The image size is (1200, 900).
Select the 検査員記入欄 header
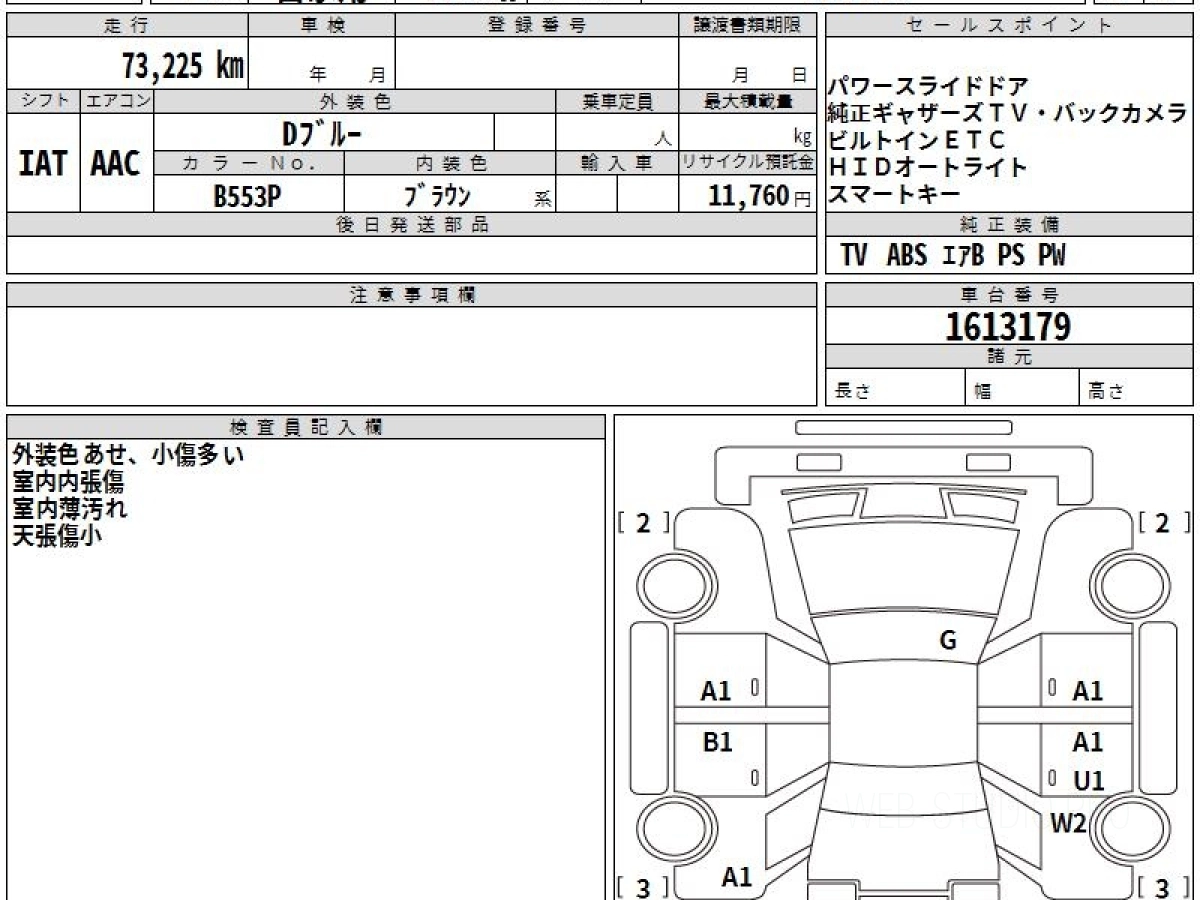click(x=306, y=426)
